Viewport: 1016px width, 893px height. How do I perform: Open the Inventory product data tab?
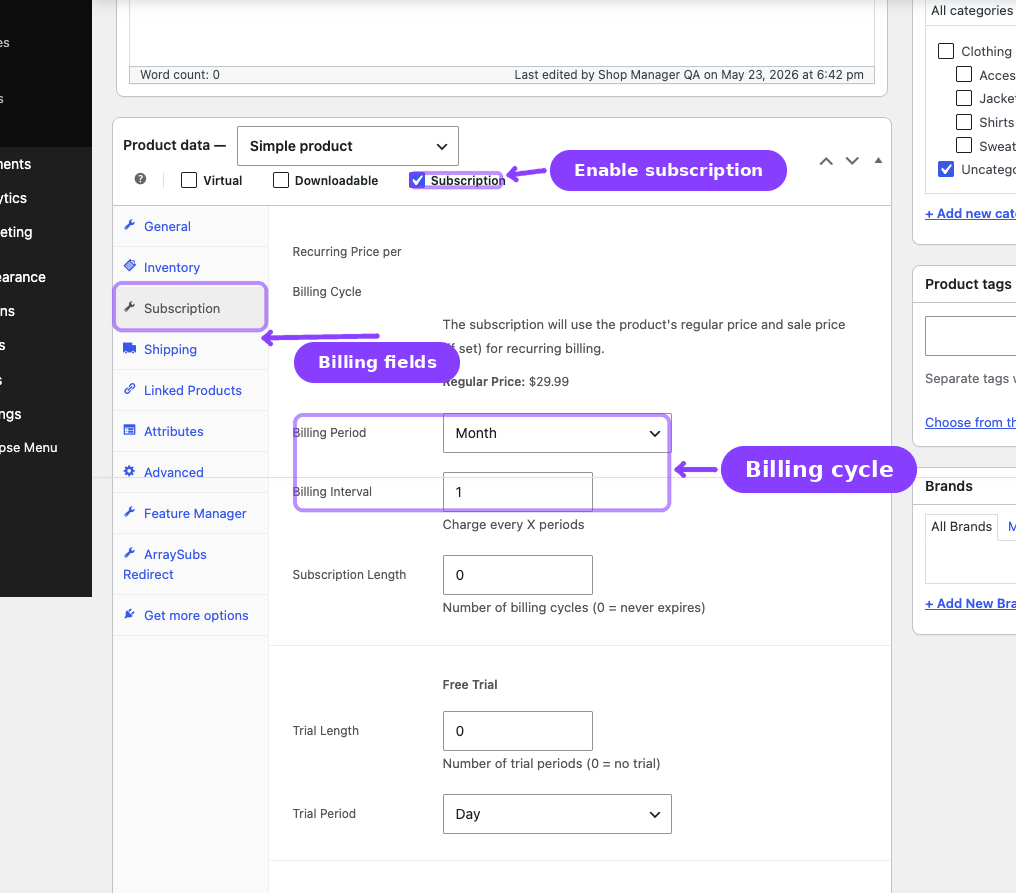190,267
